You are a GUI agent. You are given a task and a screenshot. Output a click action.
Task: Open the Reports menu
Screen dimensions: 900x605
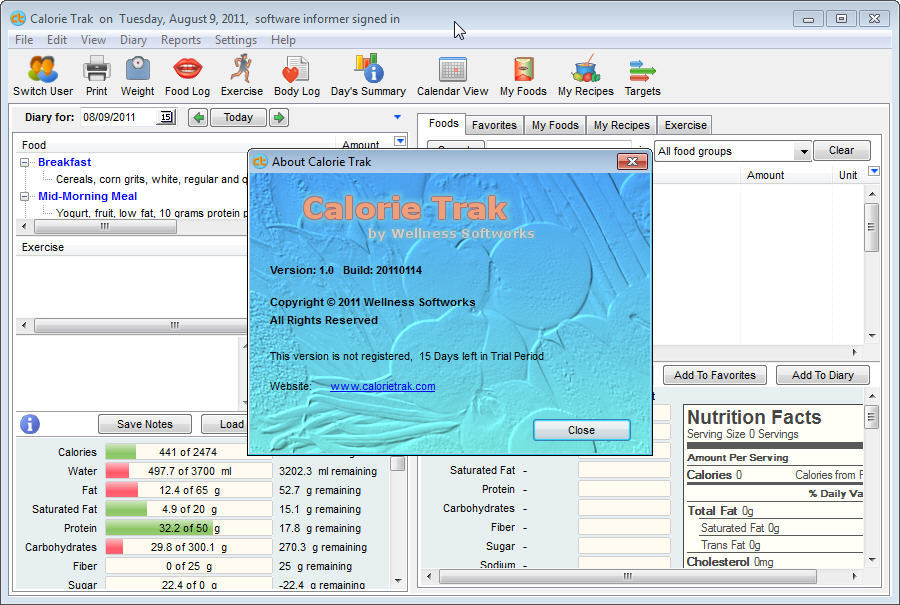tap(181, 40)
